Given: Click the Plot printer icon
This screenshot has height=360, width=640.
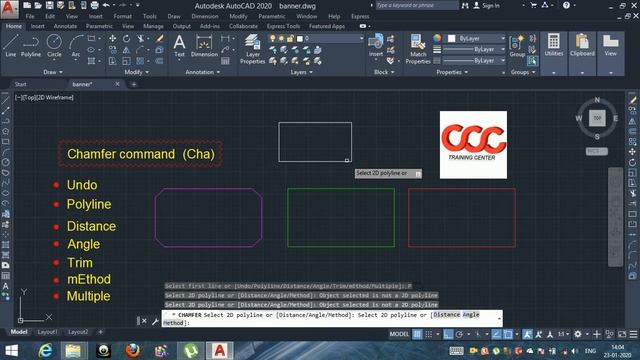Looking at the screenshot, I should coord(94,5).
